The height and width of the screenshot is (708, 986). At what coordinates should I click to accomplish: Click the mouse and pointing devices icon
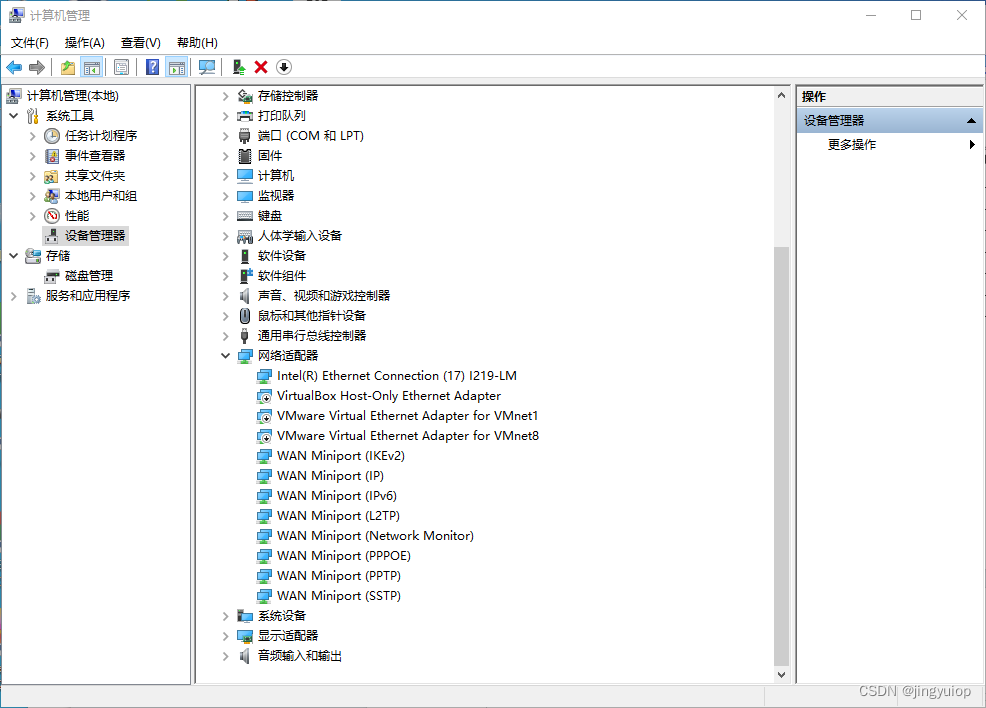tap(245, 316)
